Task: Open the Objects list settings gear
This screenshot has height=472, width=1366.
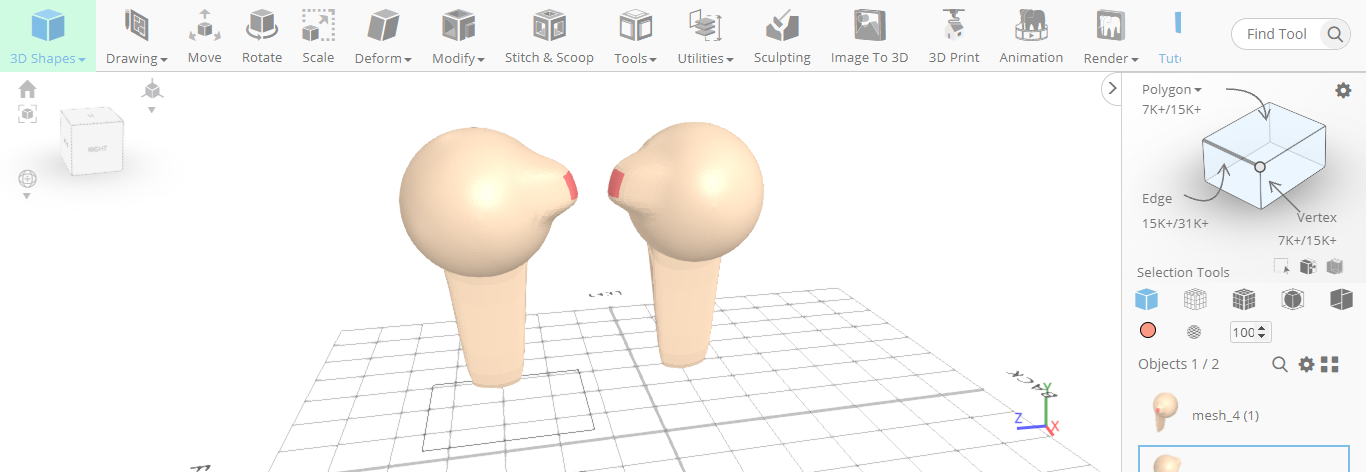Action: tap(1306, 364)
